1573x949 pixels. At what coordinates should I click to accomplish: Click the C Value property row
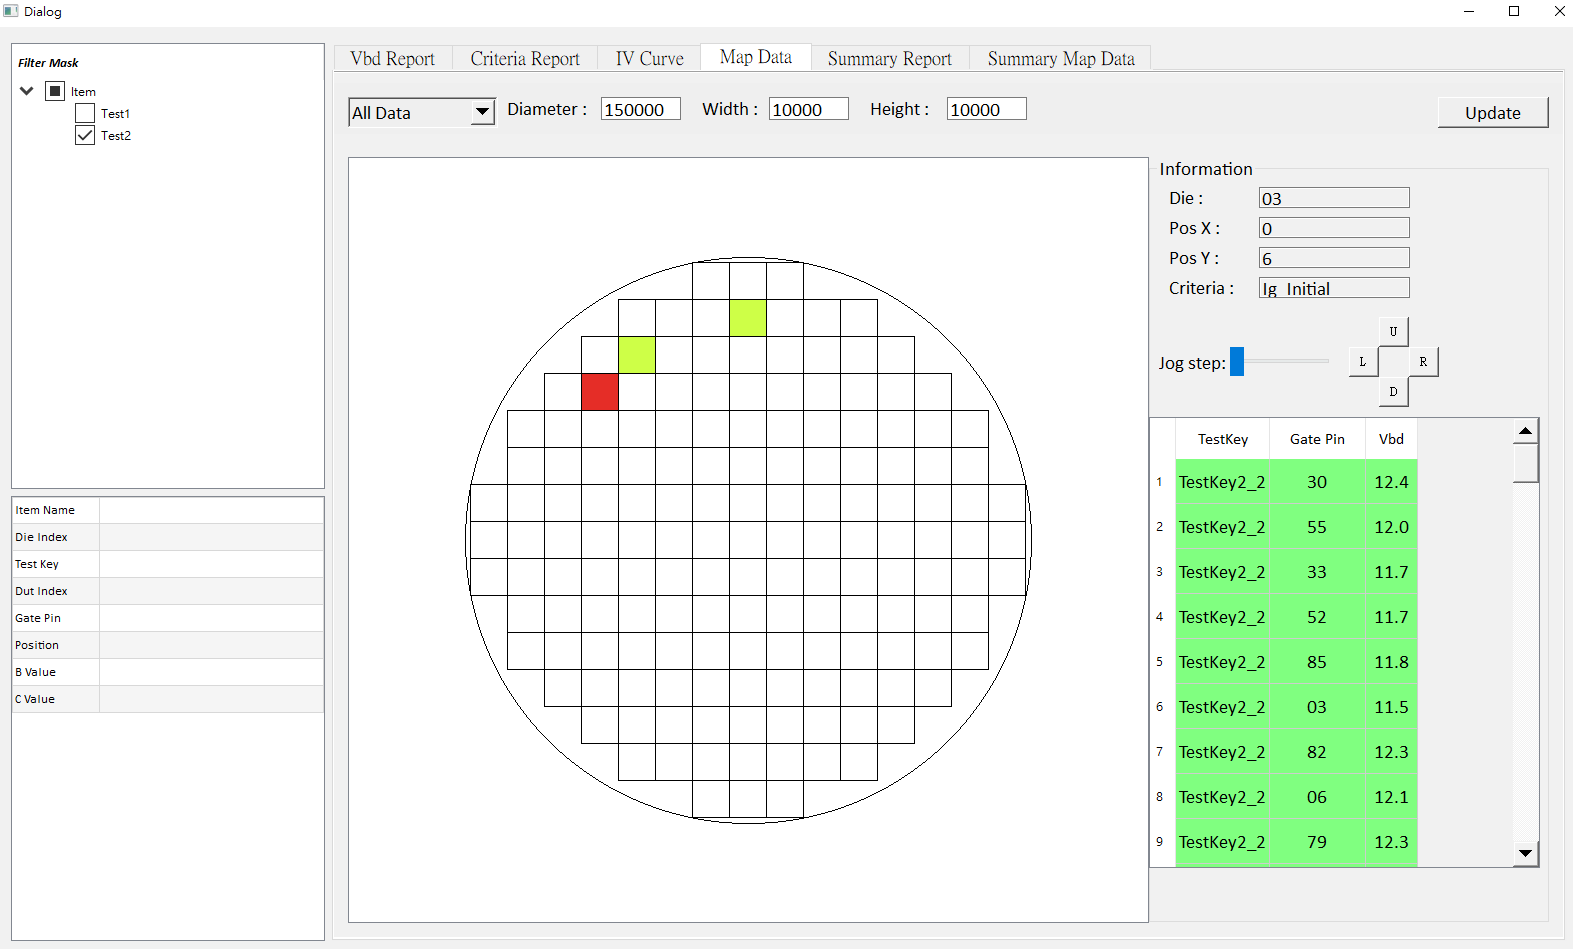coord(168,699)
